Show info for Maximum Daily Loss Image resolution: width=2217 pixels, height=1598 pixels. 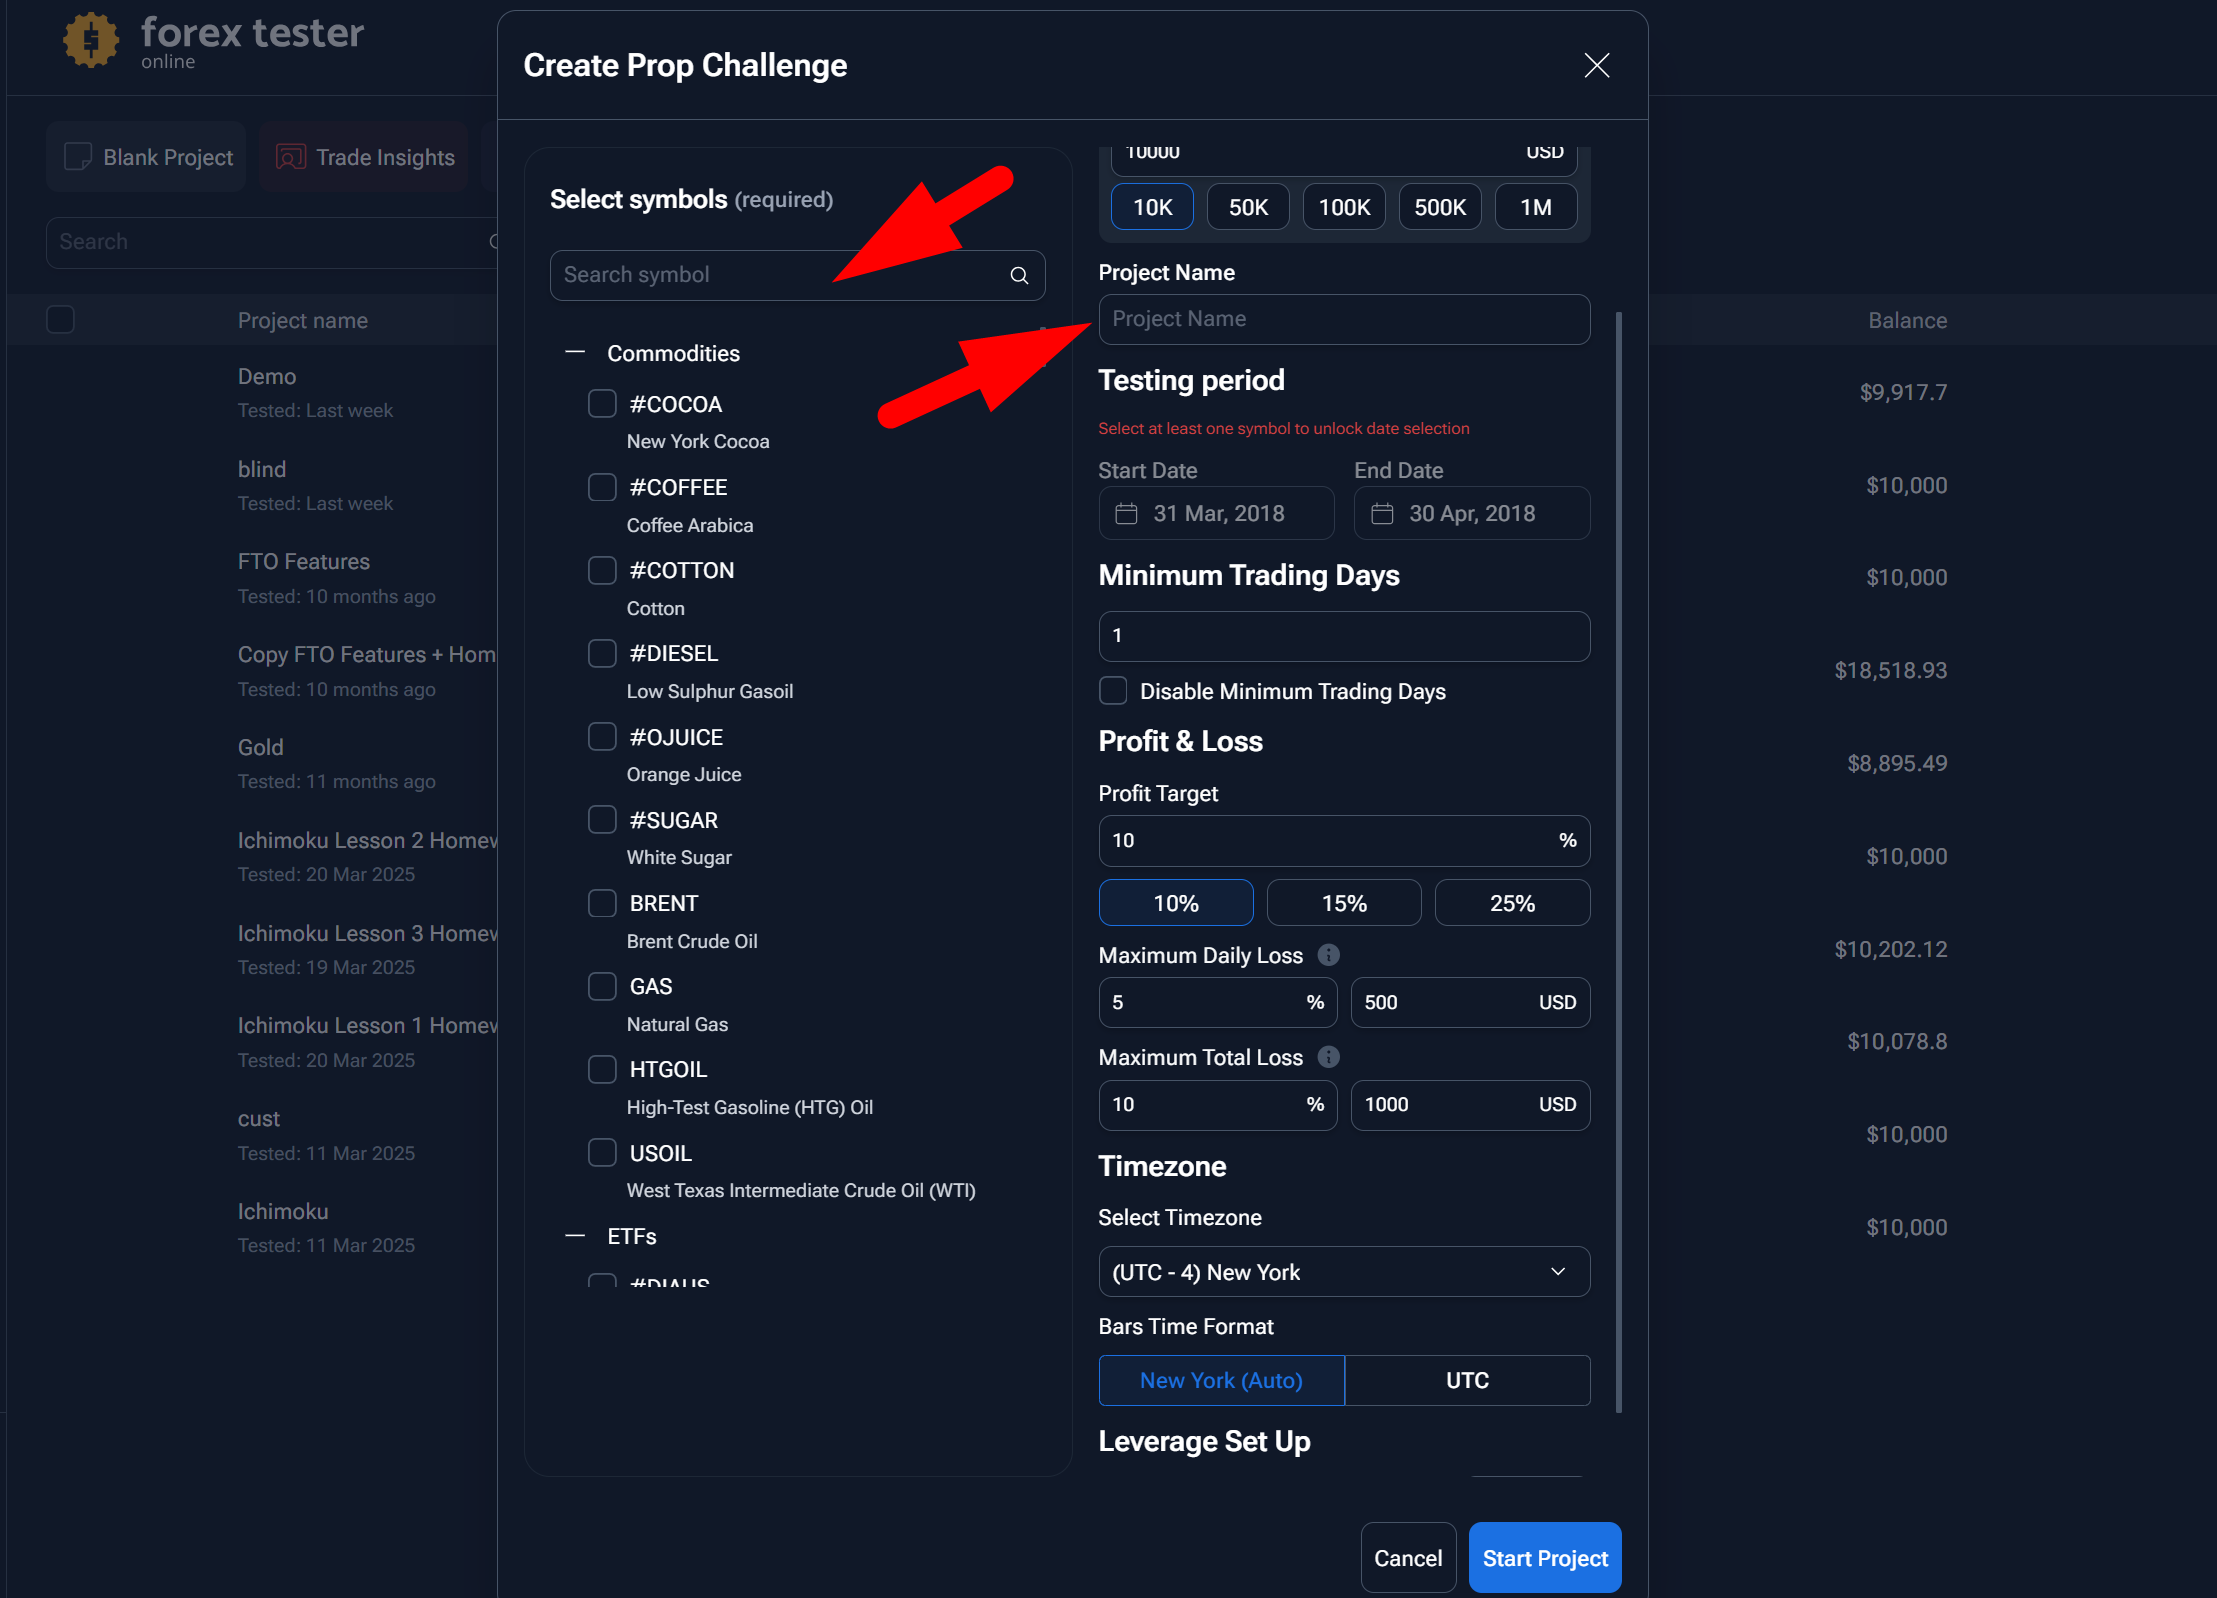[x=1328, y=955]
